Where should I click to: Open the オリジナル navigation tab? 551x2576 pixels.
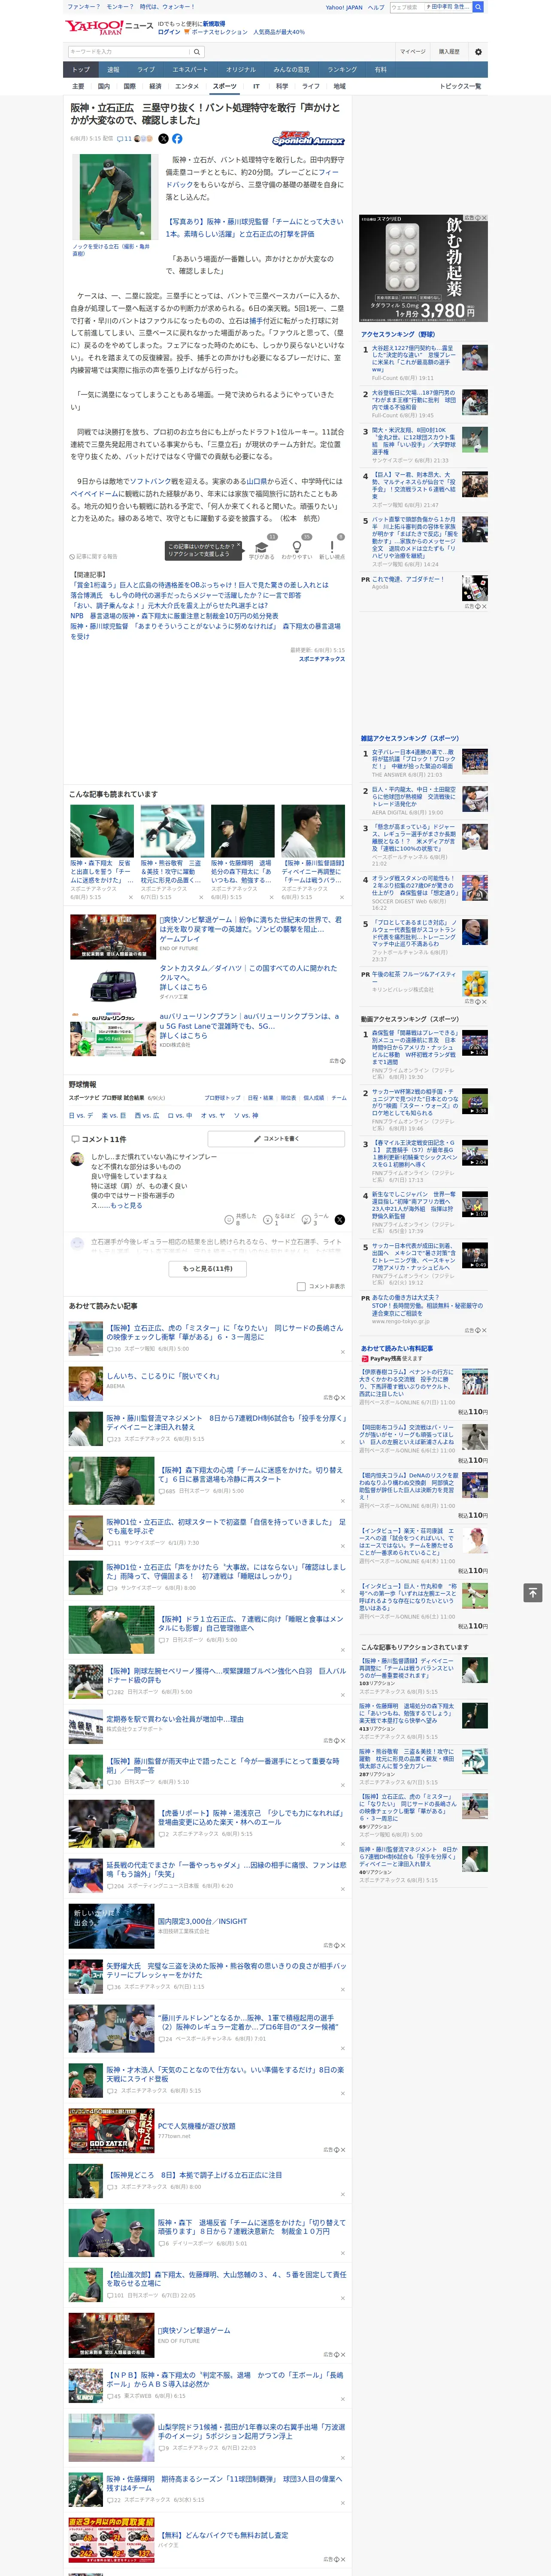pos(241,70)
